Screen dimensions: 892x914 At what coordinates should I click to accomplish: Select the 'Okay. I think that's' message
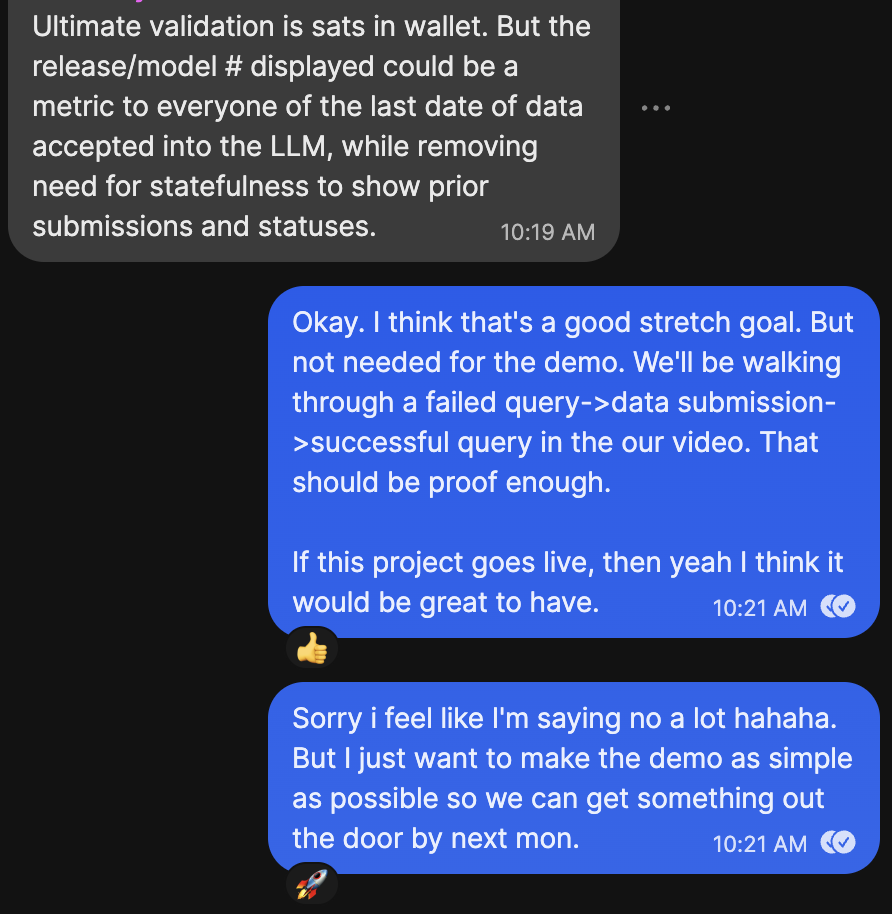click(574, 462)
